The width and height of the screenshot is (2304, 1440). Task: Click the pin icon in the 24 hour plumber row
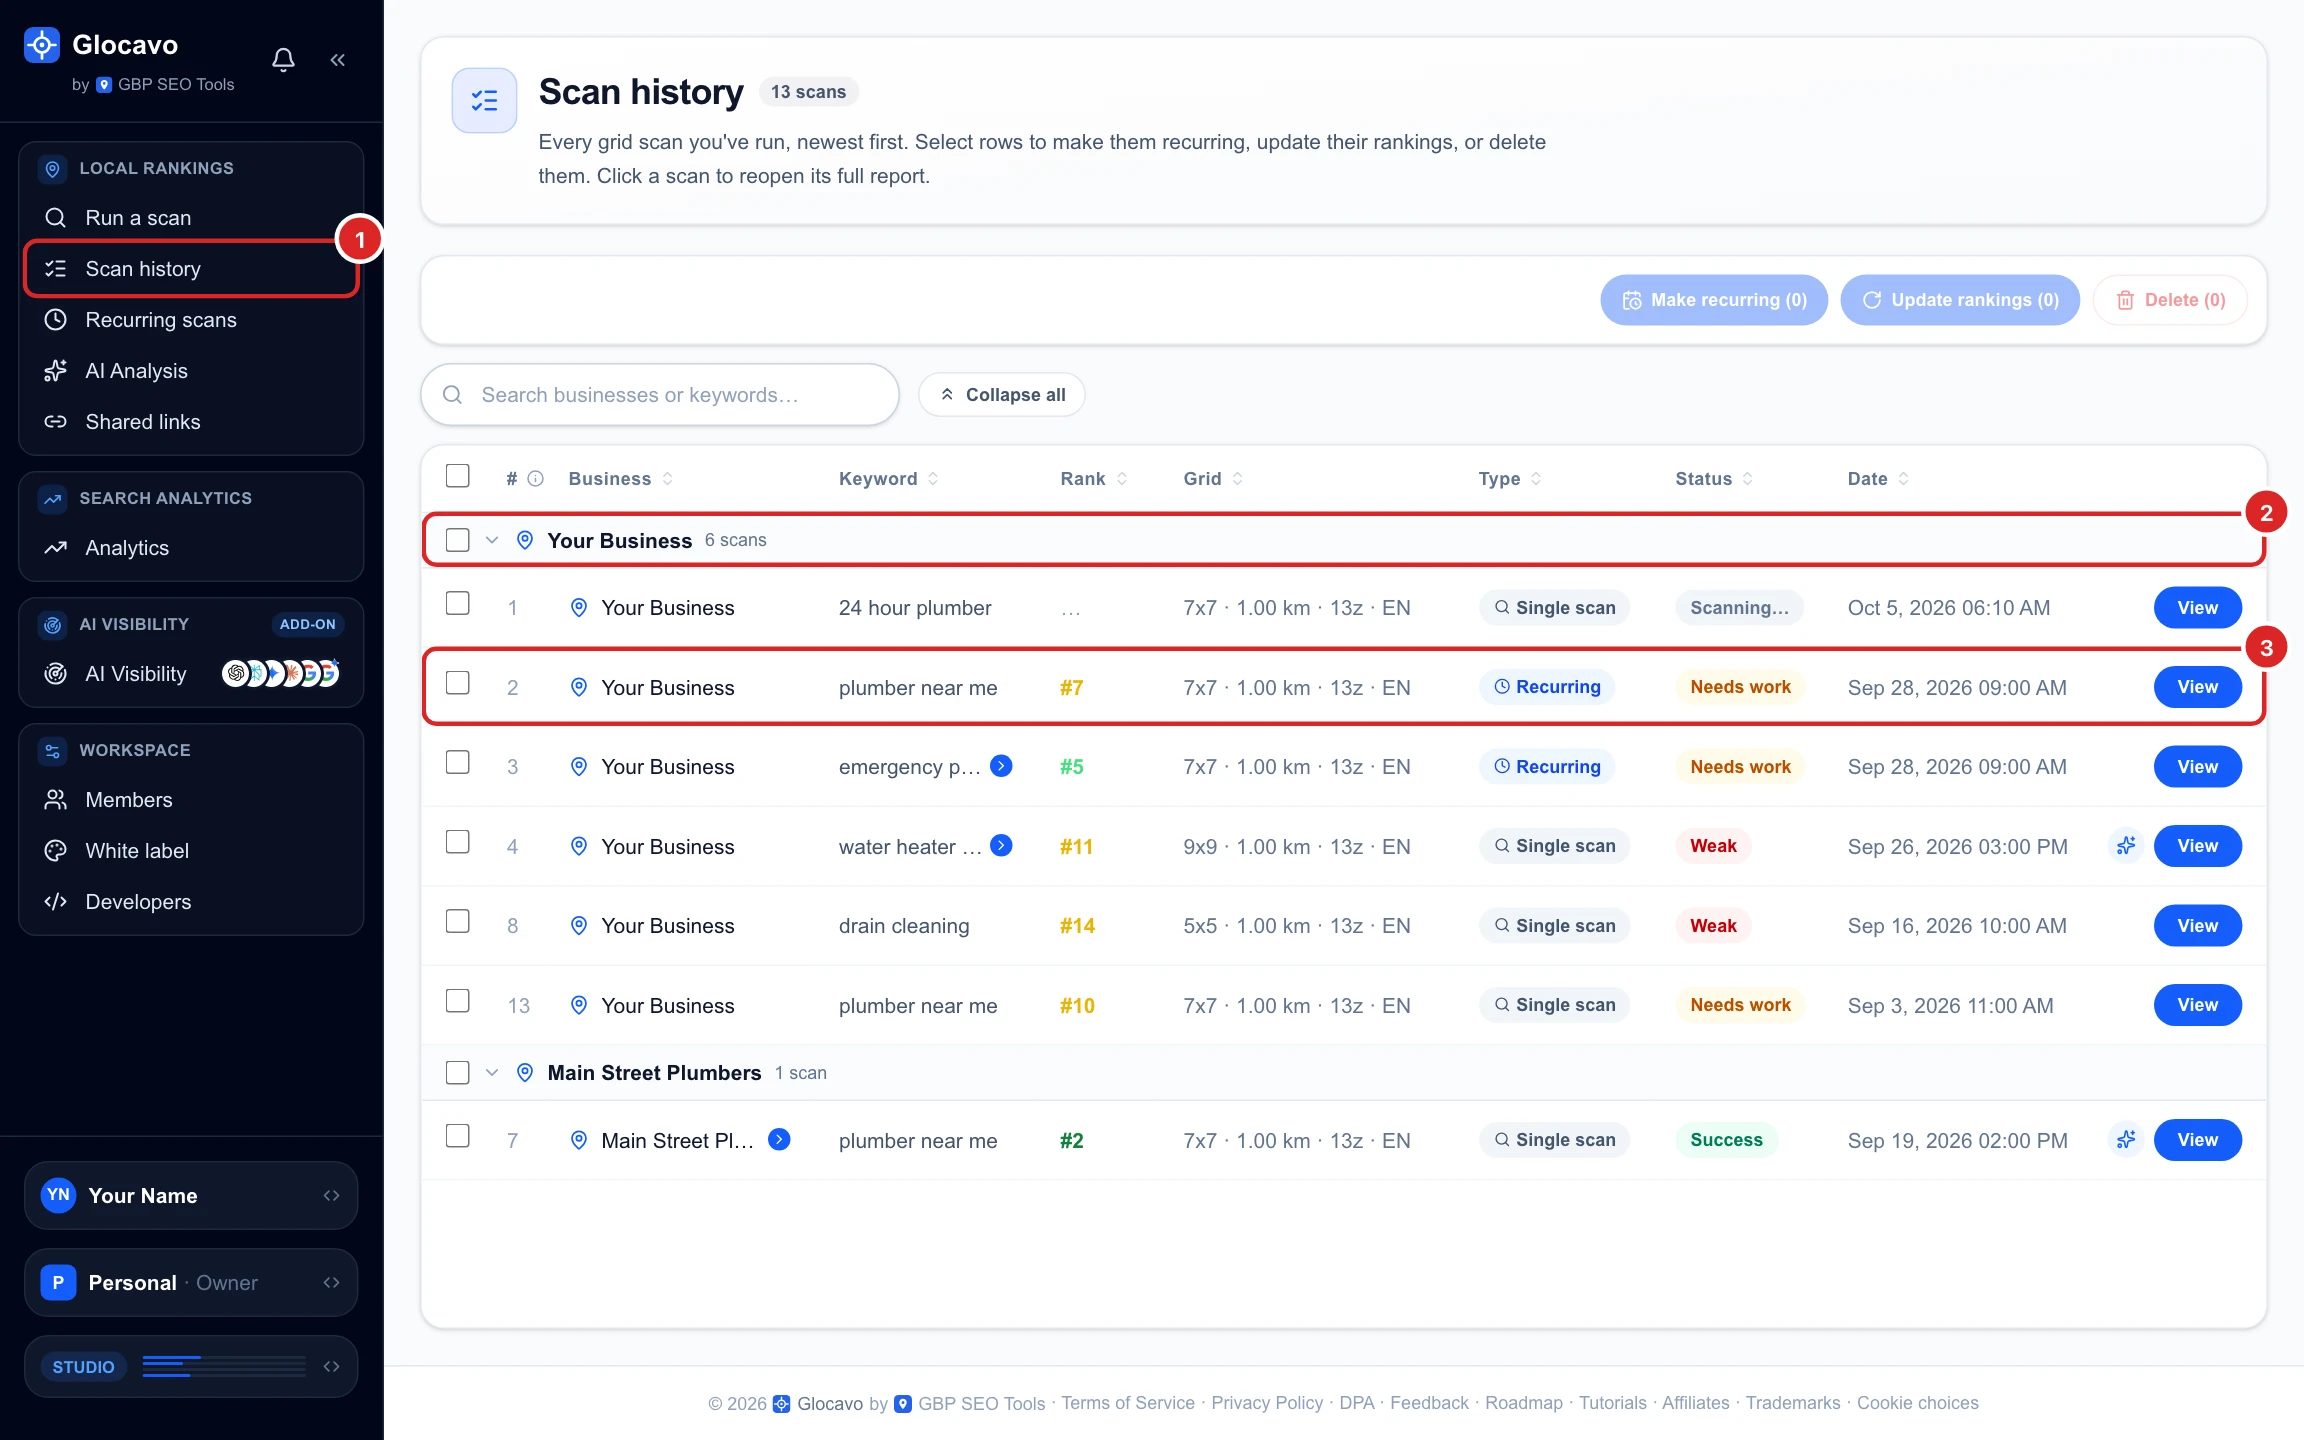579,607
